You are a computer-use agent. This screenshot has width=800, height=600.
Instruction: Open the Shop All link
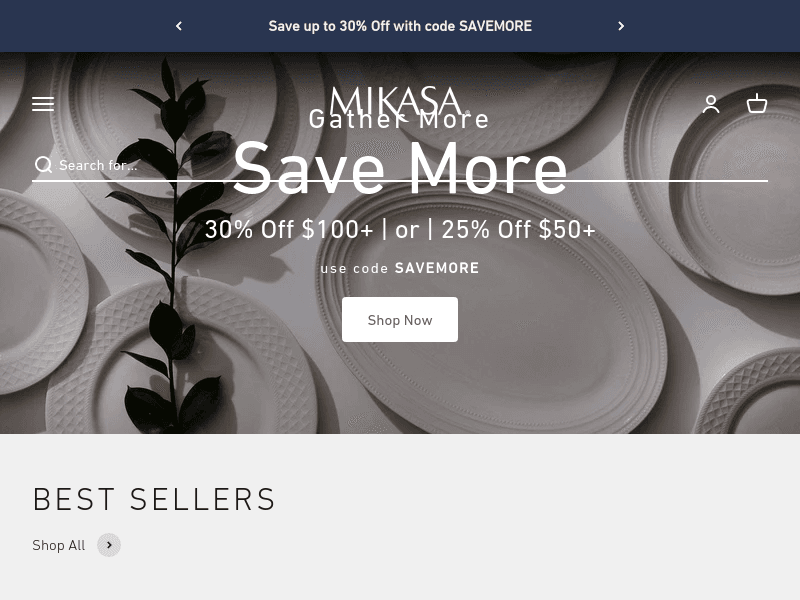[x=59, y=545]
